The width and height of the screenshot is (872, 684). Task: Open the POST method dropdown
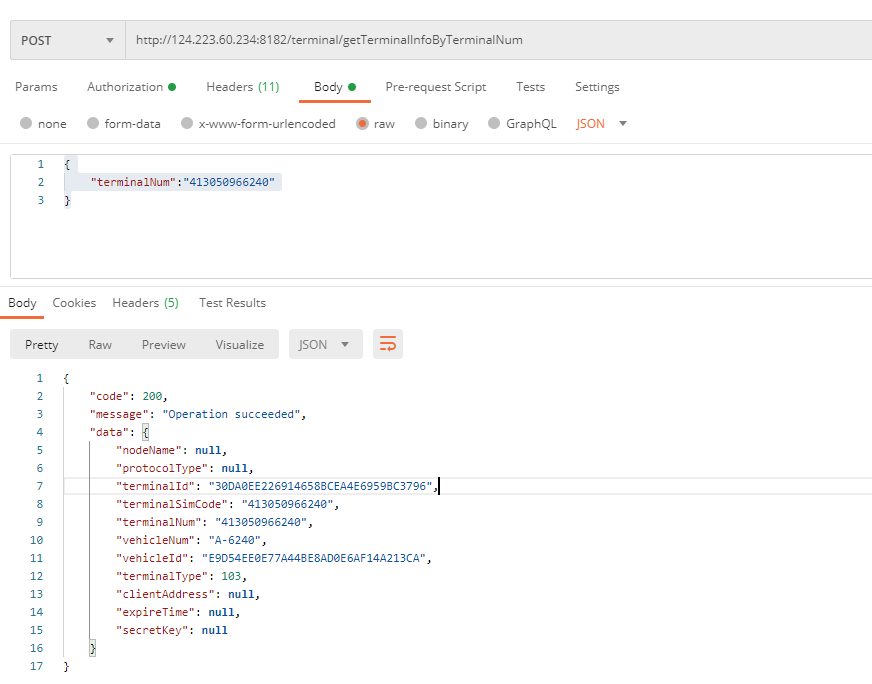[x=67, y=41]
